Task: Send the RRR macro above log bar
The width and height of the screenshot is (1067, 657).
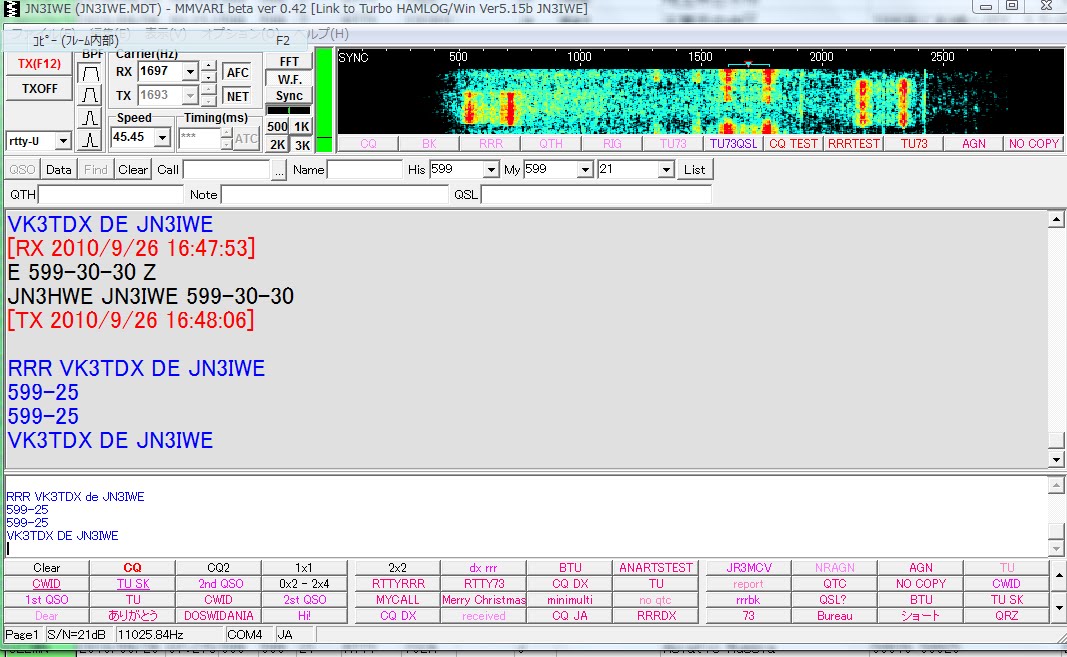Action: point(491,144)
